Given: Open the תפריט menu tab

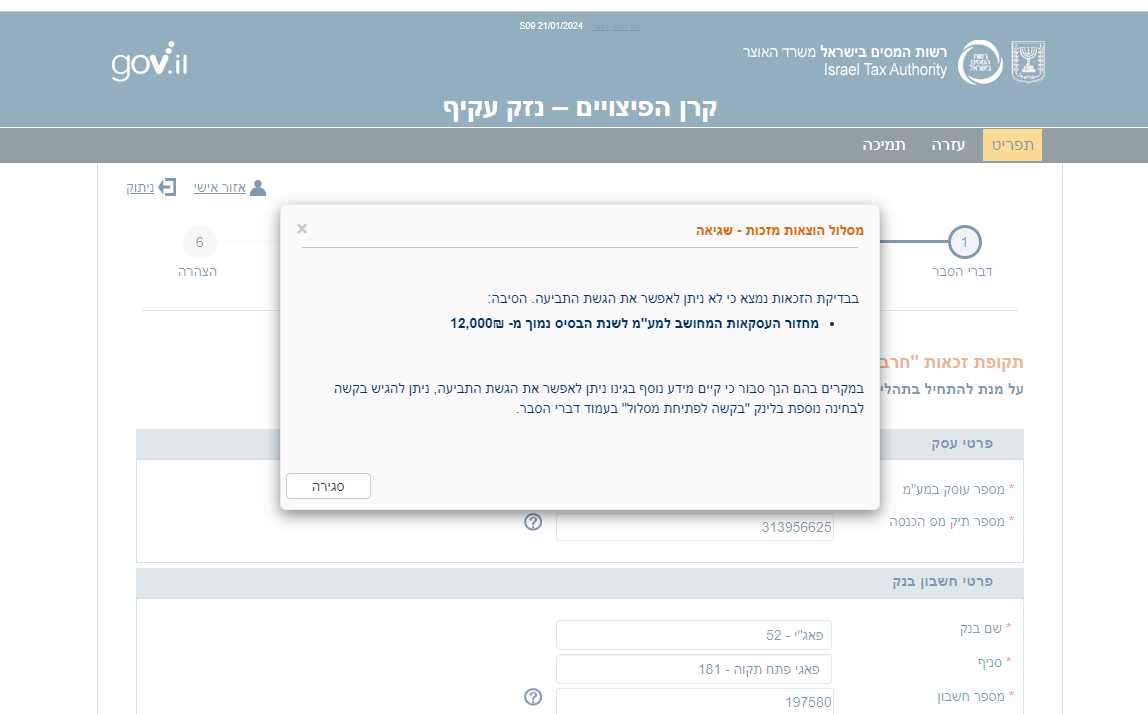Looking at the screenshot, I should 1012,145.
